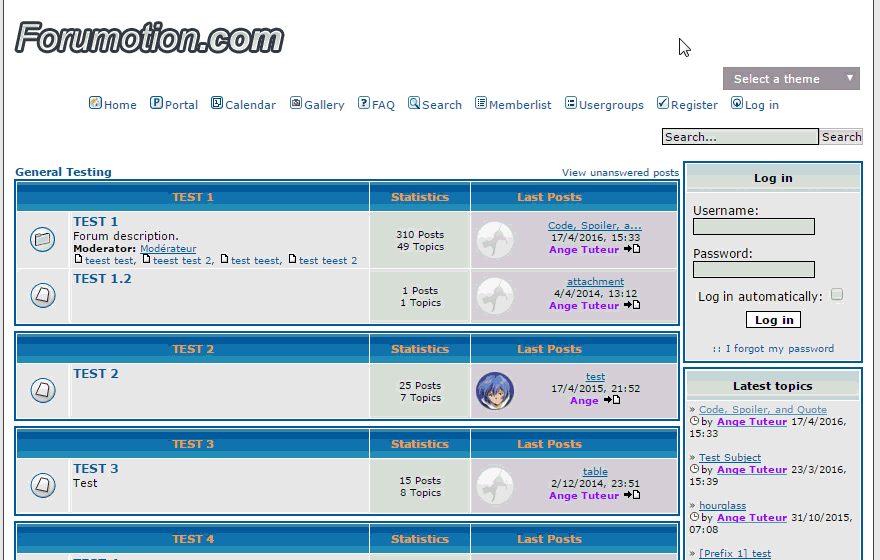Image resolution: width=880 pixels, height=560 pixels.
Task: Click the TEST 3 forum status icon
Action: tap(43, 485)
